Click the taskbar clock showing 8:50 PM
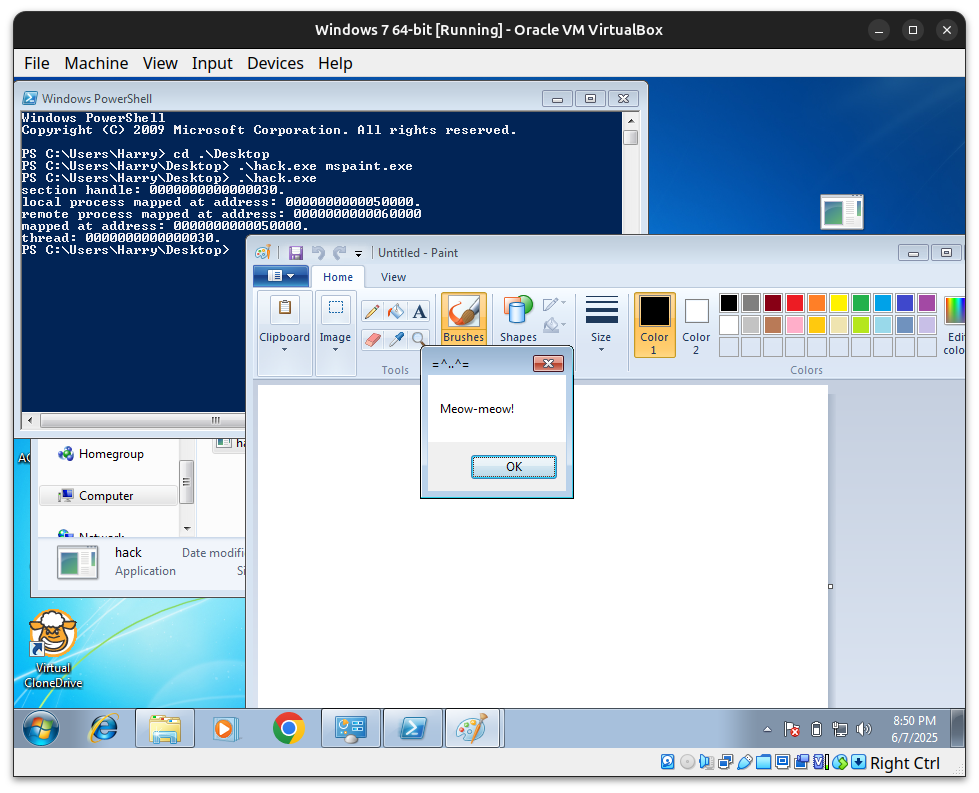 (914, 729)
